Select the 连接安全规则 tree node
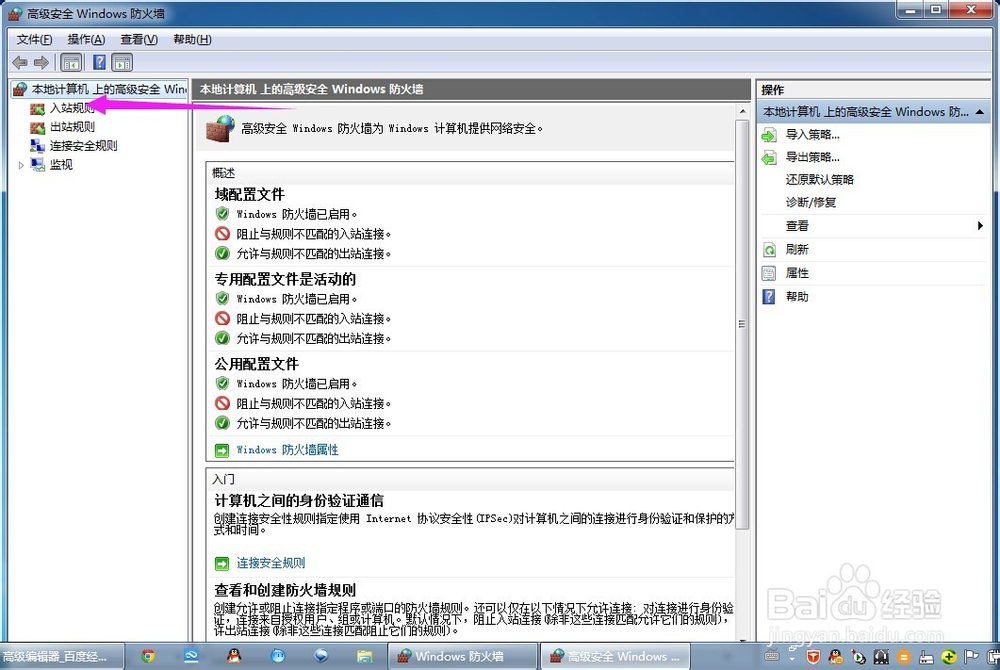 click(84, 146)
